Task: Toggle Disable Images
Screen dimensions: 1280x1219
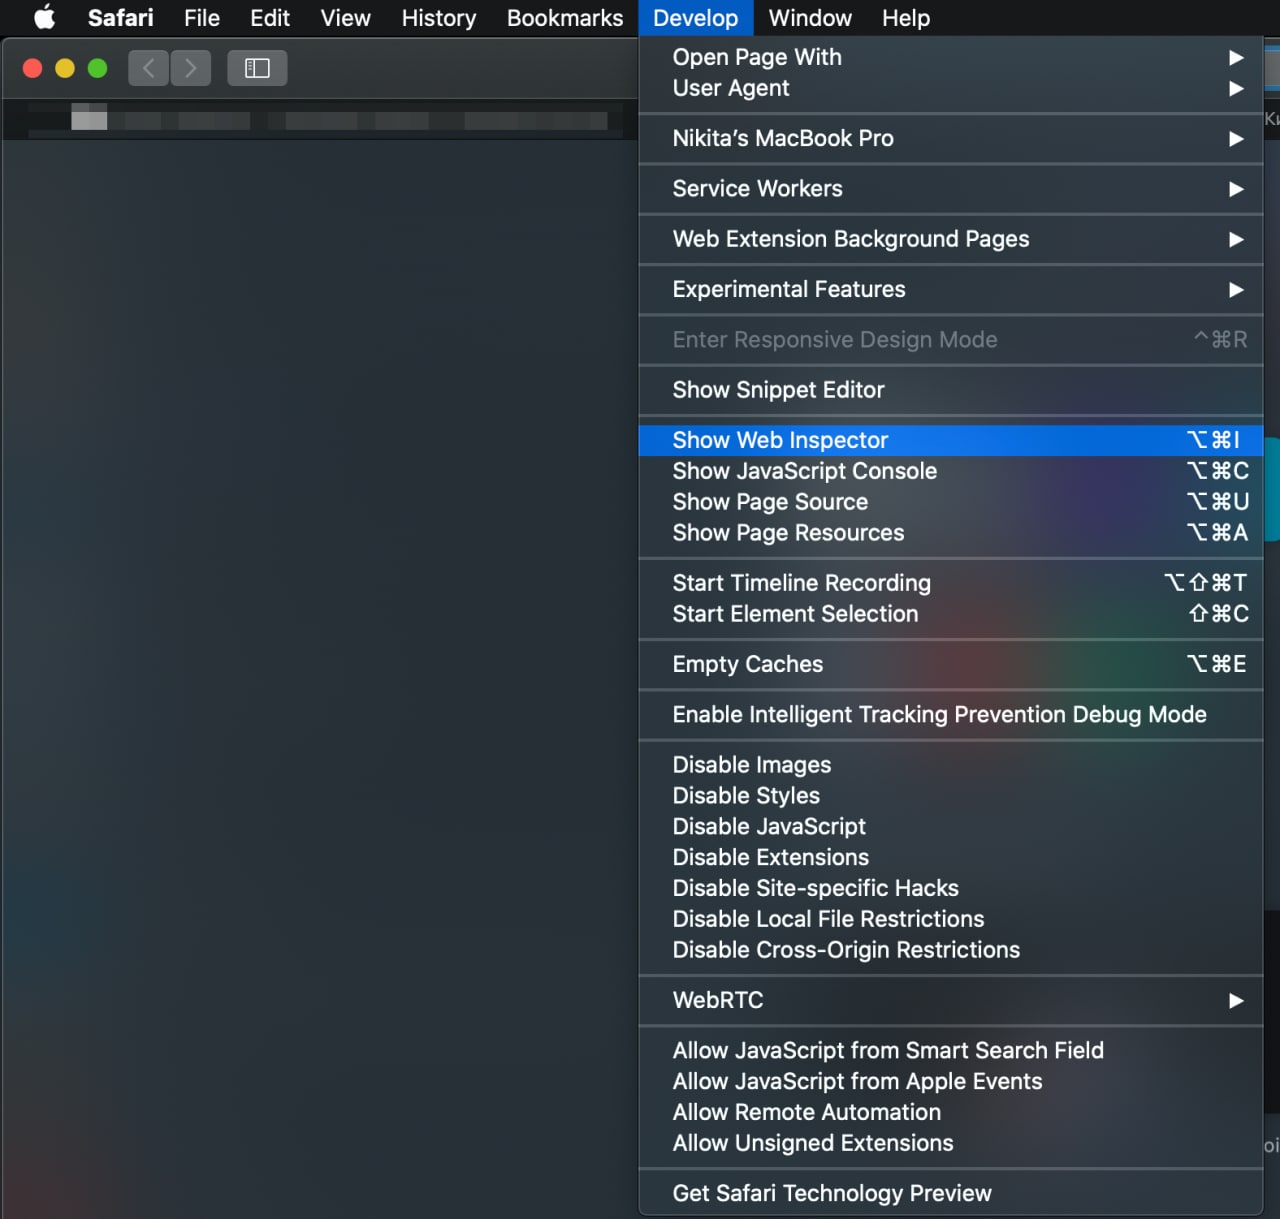Action: pyautogui.click(x=951, y=765)
